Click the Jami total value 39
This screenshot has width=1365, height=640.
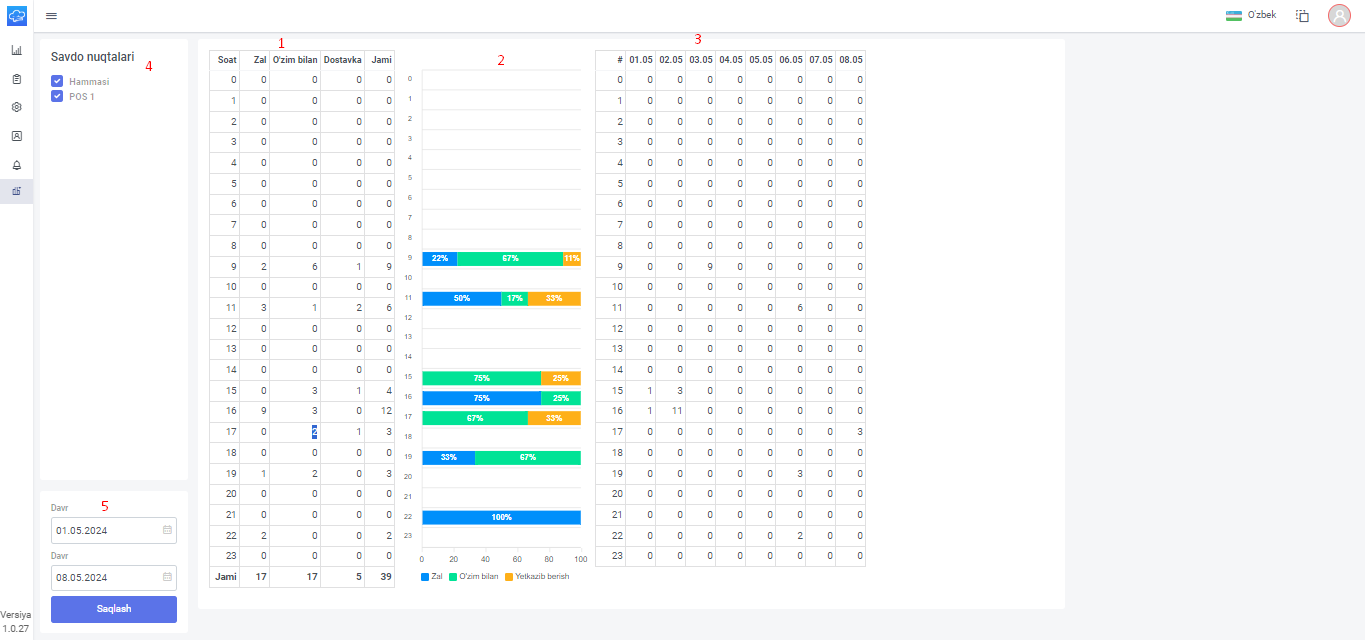point(385,577)
